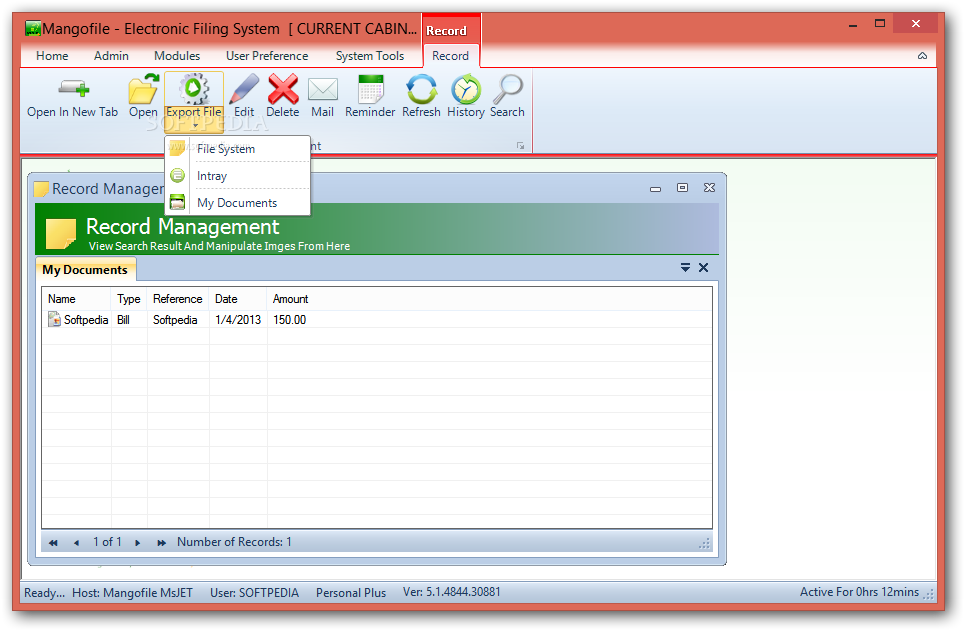Click the Refresh arrows icon

[422, 89]
